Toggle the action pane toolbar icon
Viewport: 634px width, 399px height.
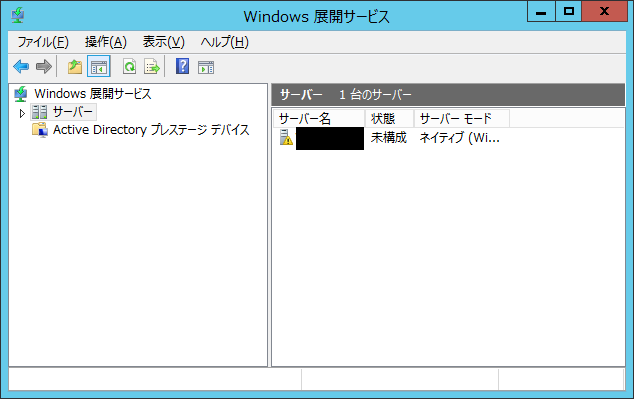(x=206, y=67)
